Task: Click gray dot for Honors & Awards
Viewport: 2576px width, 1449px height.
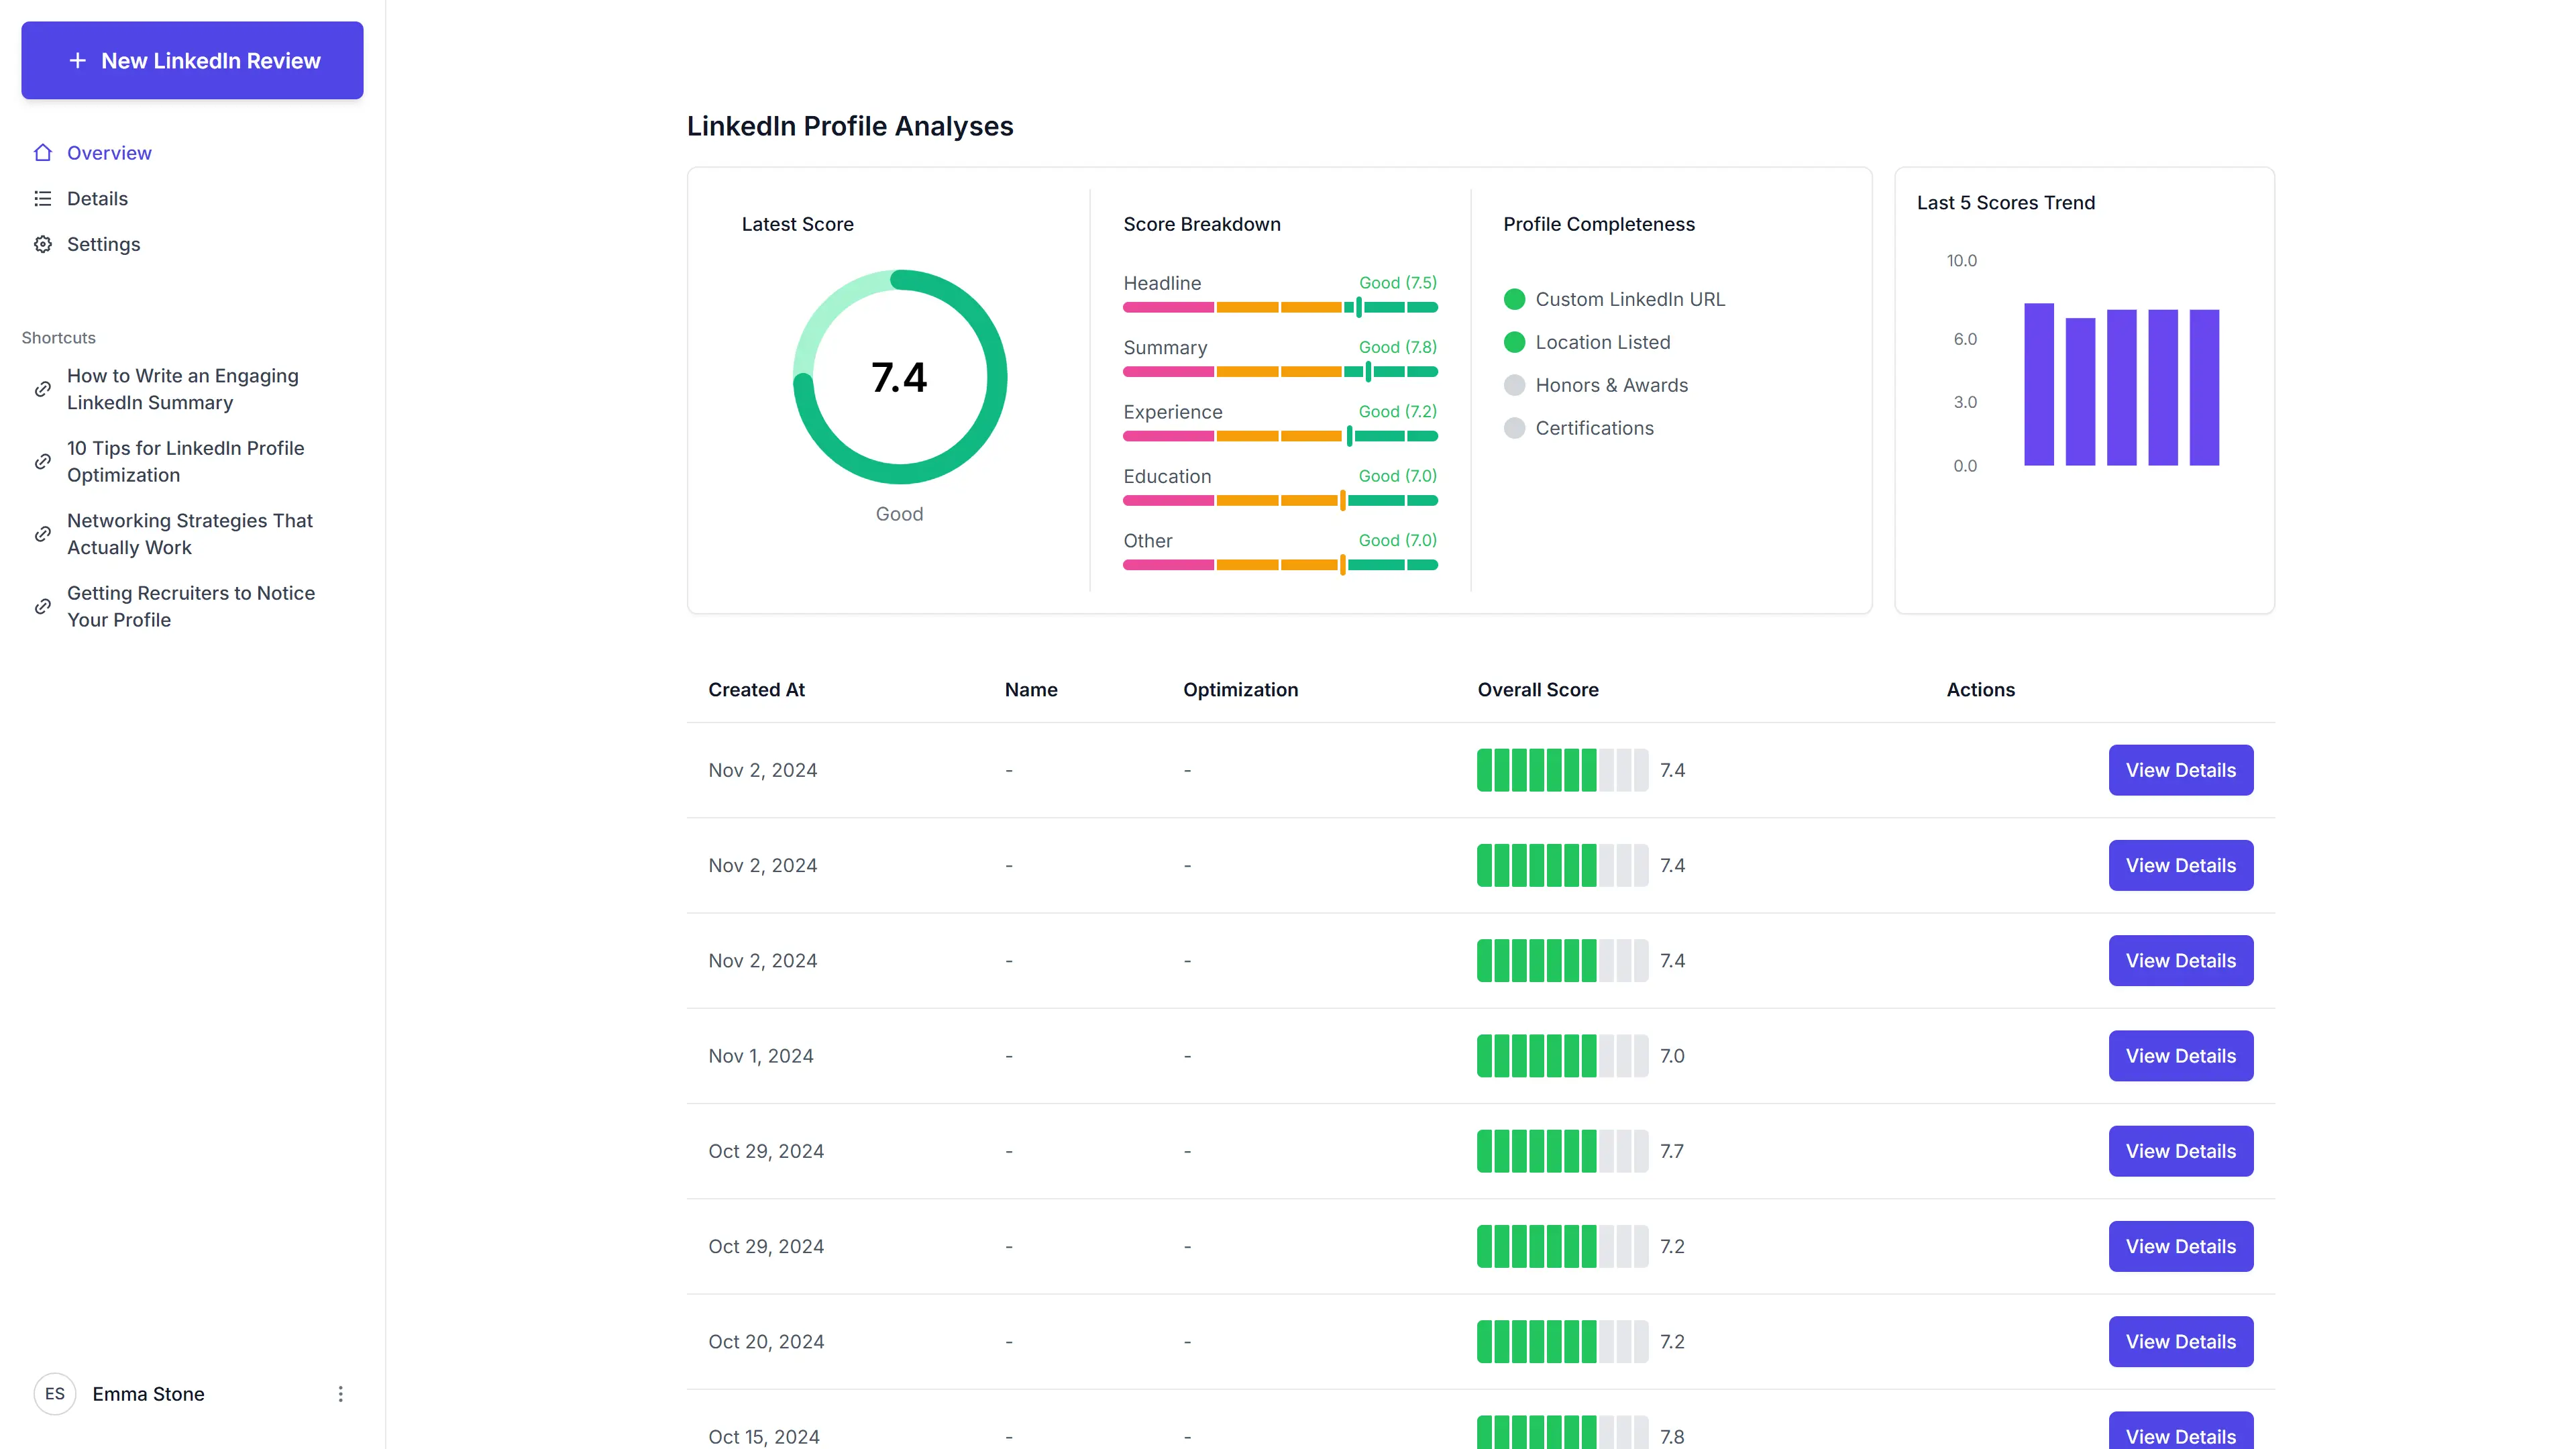Action: coord(1514,385)
